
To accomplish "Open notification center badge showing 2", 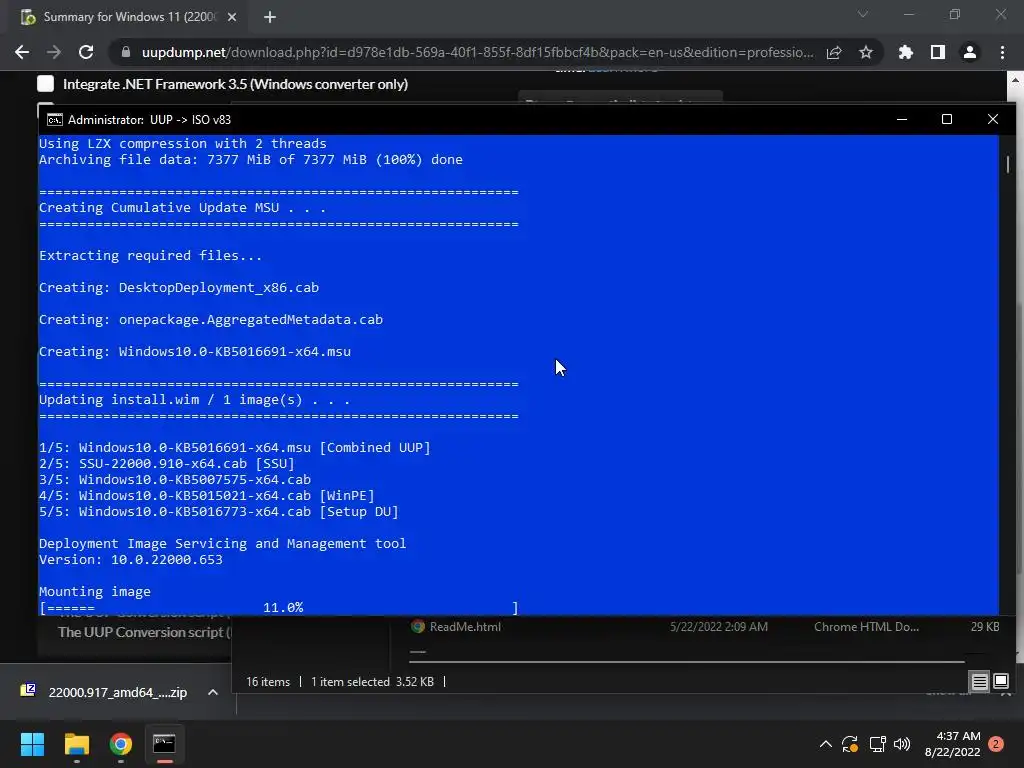I will (996, 744).
